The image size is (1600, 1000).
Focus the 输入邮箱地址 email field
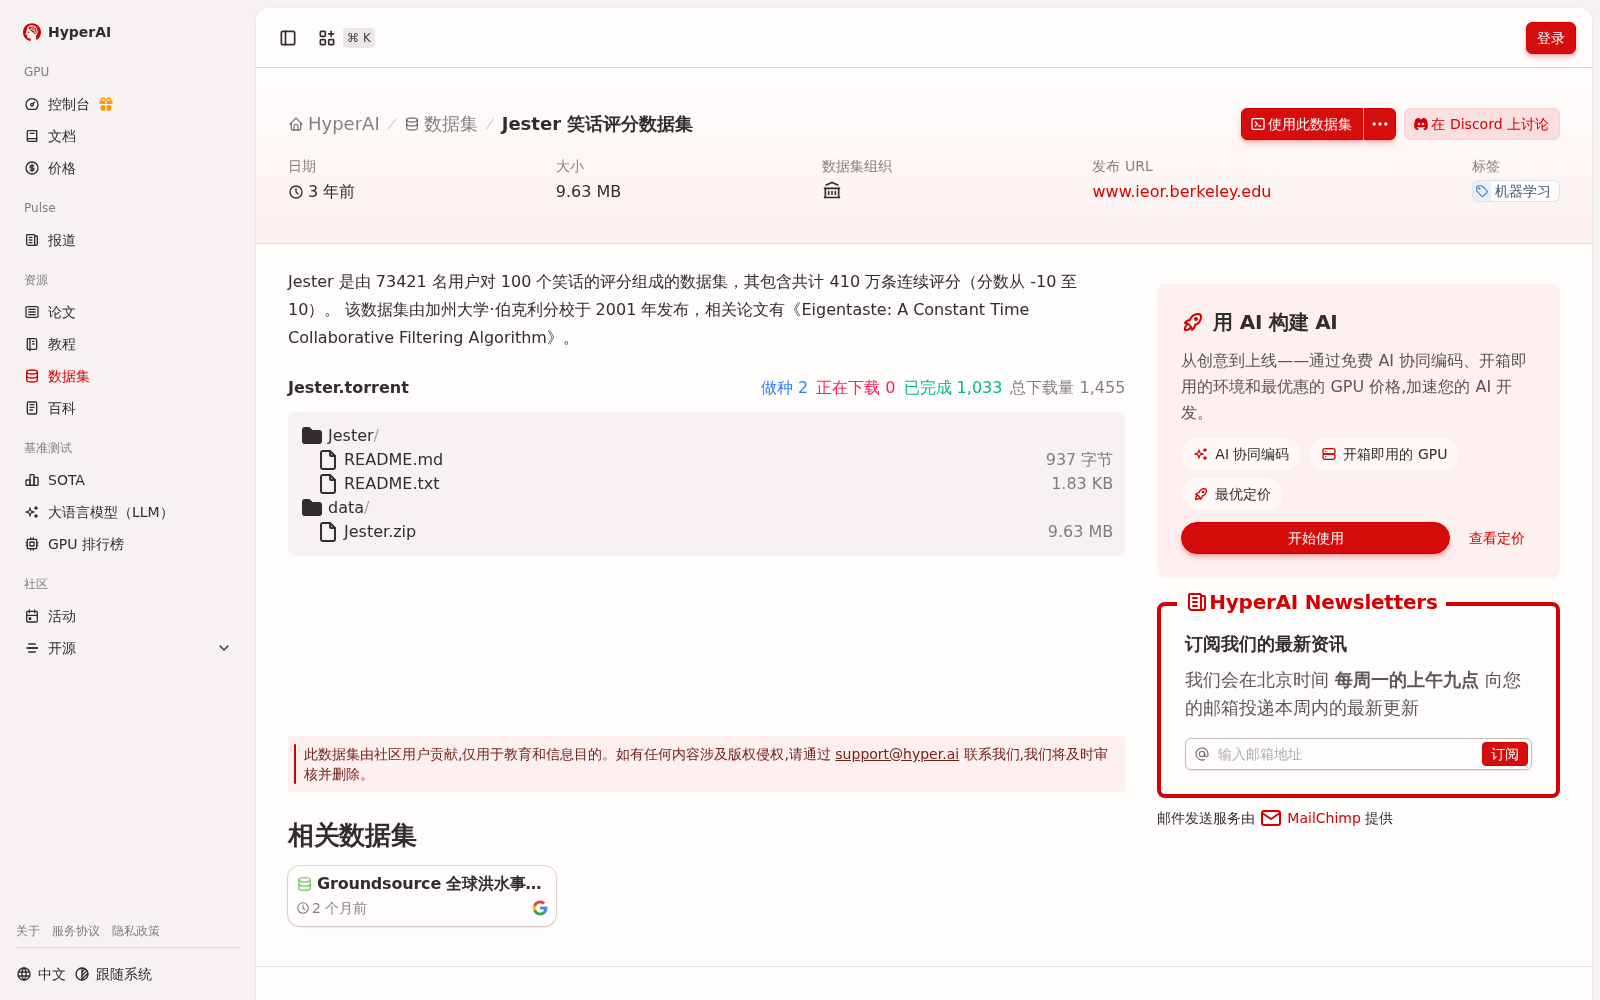pos(1345,754)
